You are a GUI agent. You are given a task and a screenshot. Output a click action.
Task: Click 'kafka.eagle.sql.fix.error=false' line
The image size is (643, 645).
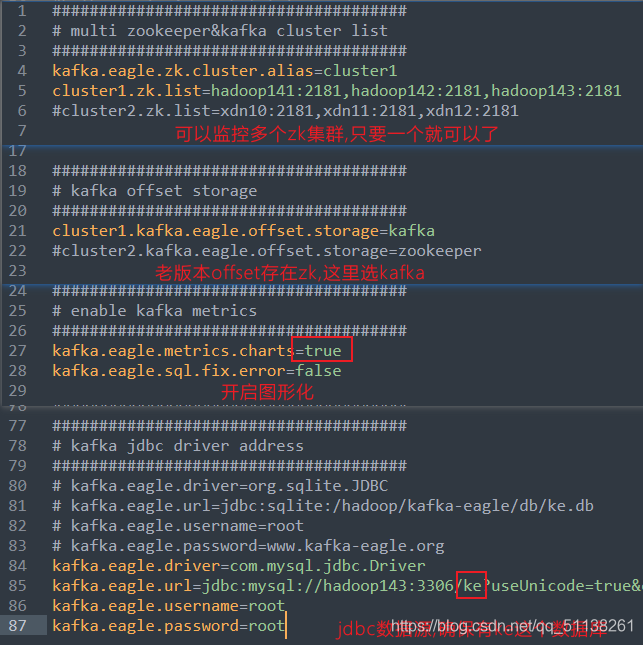(x=197, y=371)
